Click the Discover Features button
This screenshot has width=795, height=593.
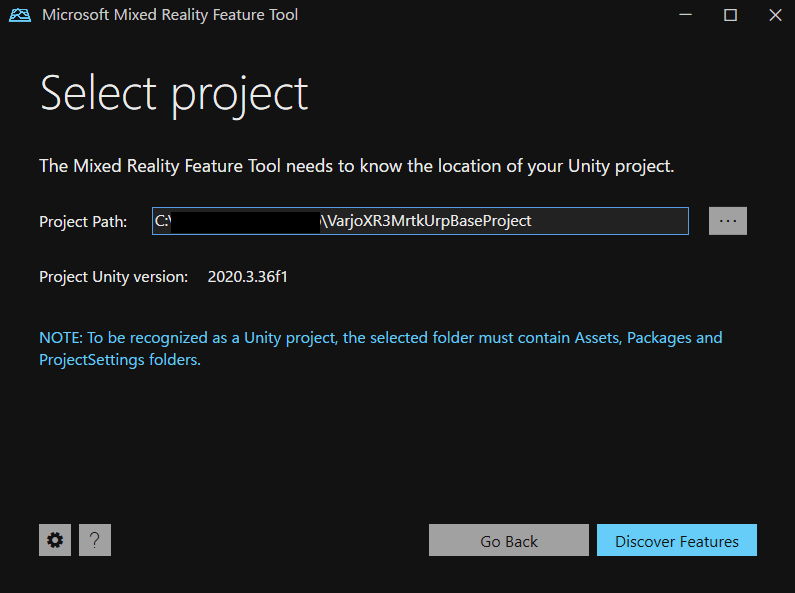pos(676,540)
